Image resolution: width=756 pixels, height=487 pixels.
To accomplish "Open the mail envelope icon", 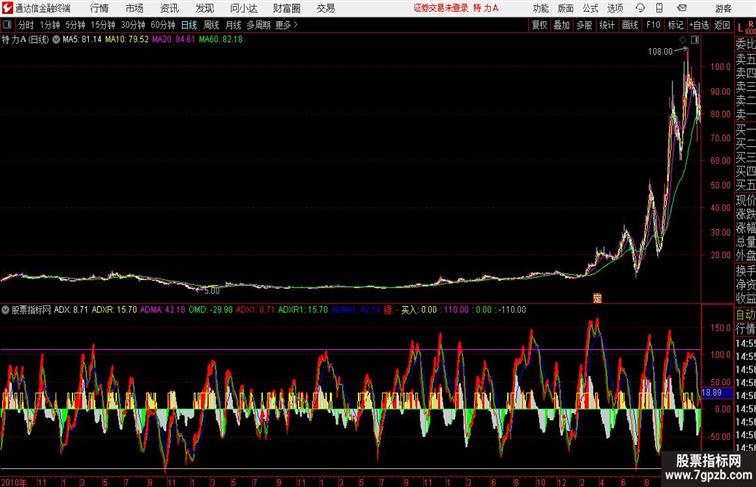I will [x=682, y=8].
